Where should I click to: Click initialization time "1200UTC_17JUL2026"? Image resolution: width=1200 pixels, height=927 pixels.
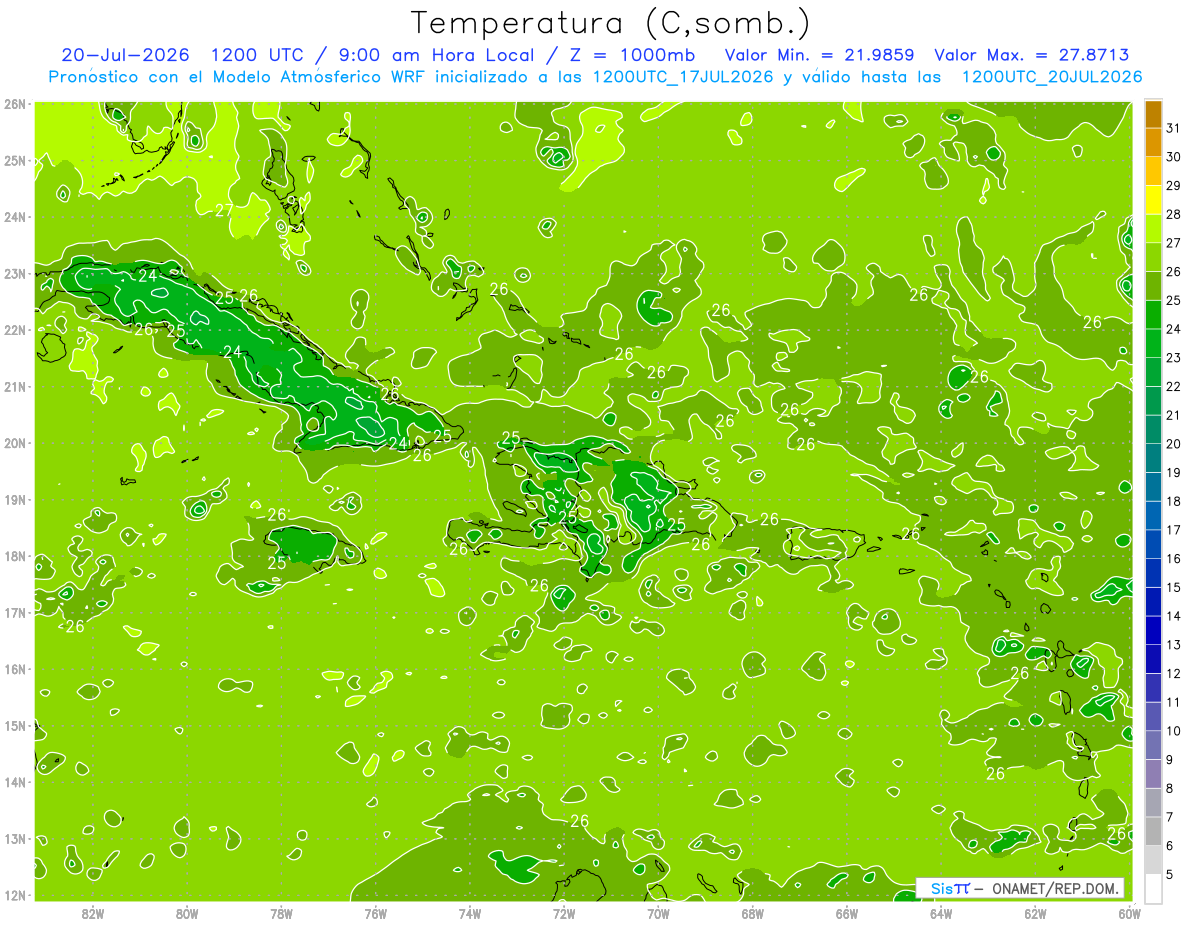[683, 76]
